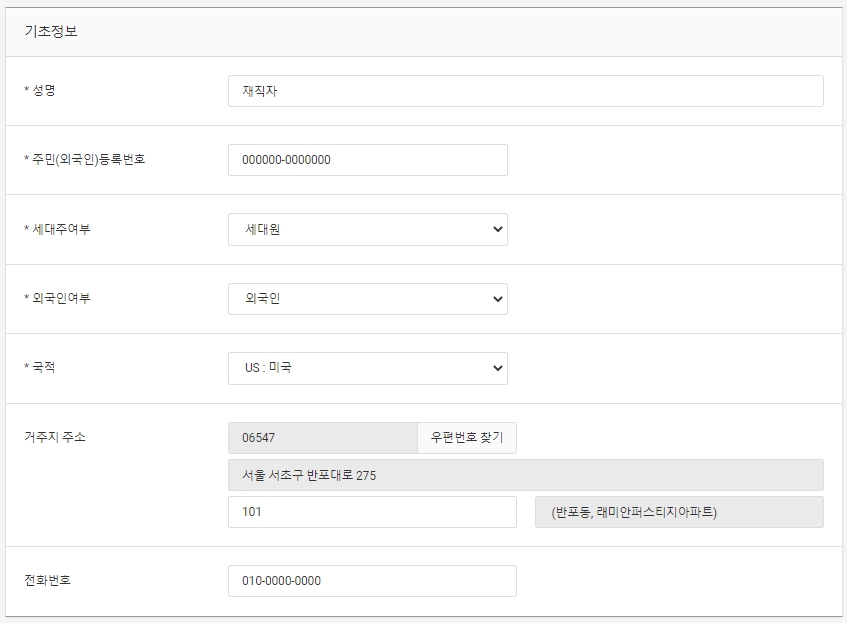Click the detail address field showing 101
Image resolution: width=847 pixels, height=623 pixels.
coord(372,512)
